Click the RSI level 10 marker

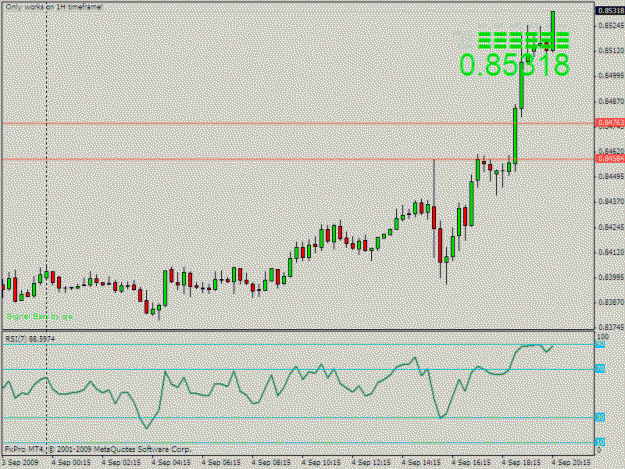point(600,442)
